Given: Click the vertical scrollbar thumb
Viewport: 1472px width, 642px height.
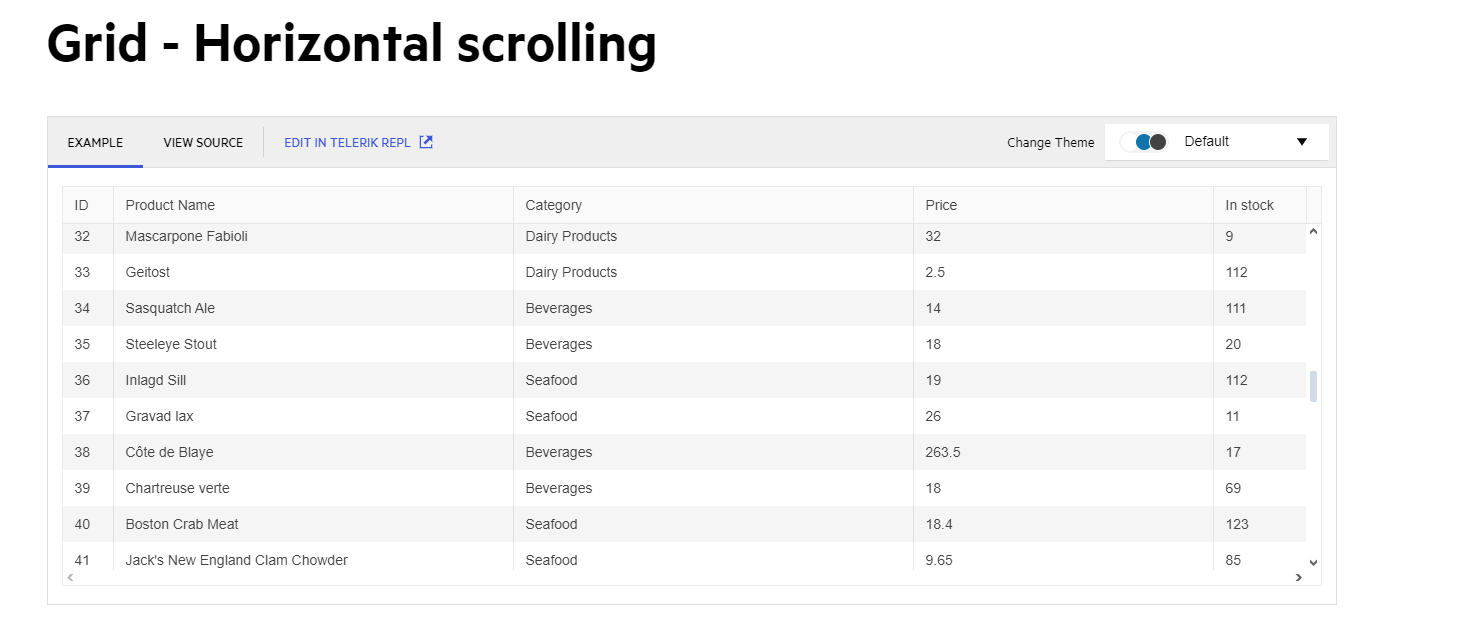Looking at the screenshot, I should coord(1313,386).
